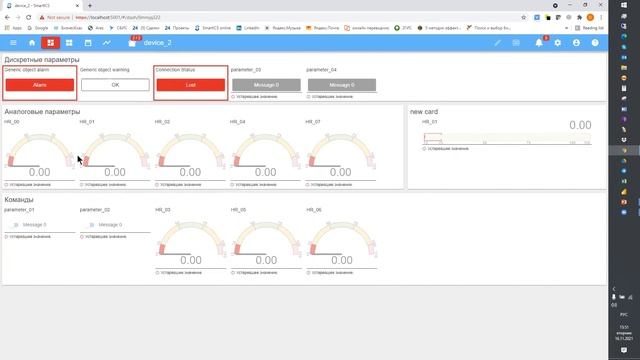Select the device_2 browser tab
This screenshot has width=640, height=360.
coord(43,6)
